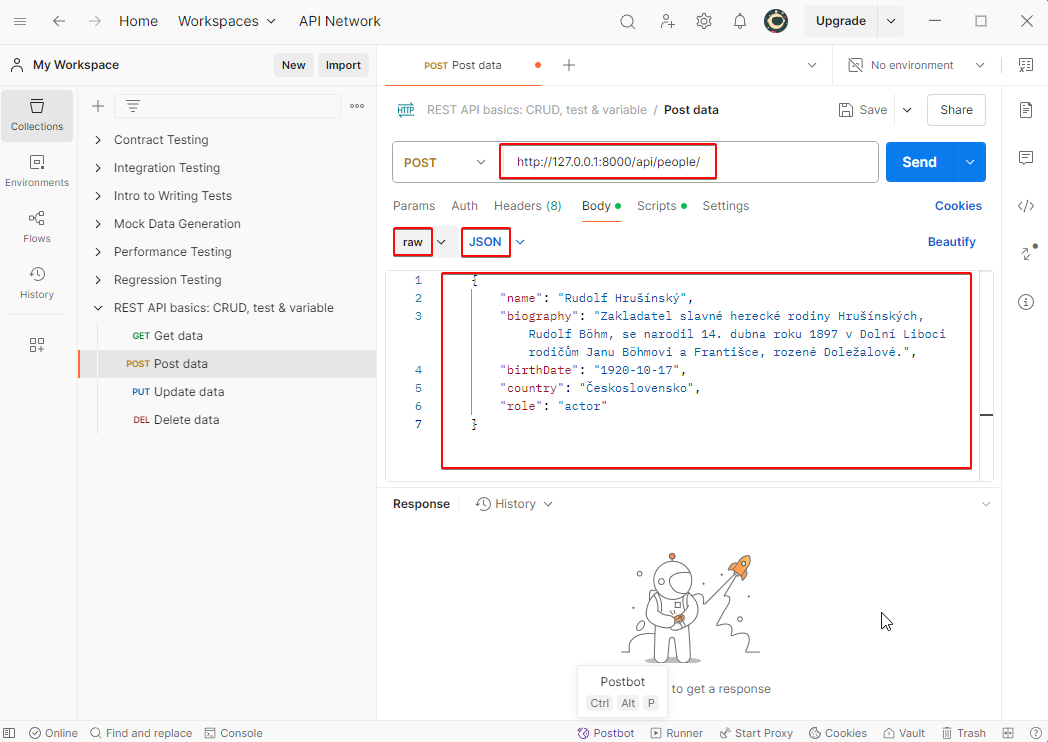Open the user avatar menu
1048x742 pixels.
point(776,21)
